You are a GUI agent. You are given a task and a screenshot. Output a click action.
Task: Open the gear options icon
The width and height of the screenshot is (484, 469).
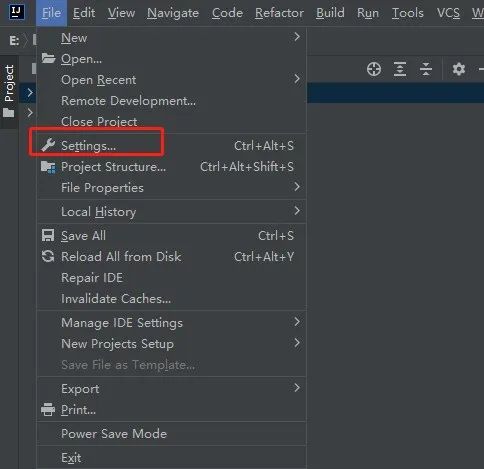459,69
